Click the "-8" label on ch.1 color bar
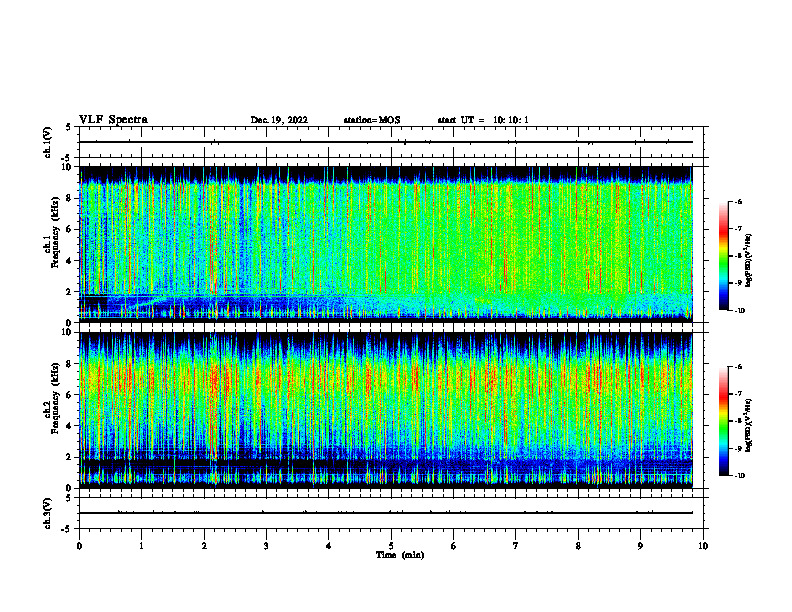The height and width of the screenshot is (612, 792). (x=738, y=256)
